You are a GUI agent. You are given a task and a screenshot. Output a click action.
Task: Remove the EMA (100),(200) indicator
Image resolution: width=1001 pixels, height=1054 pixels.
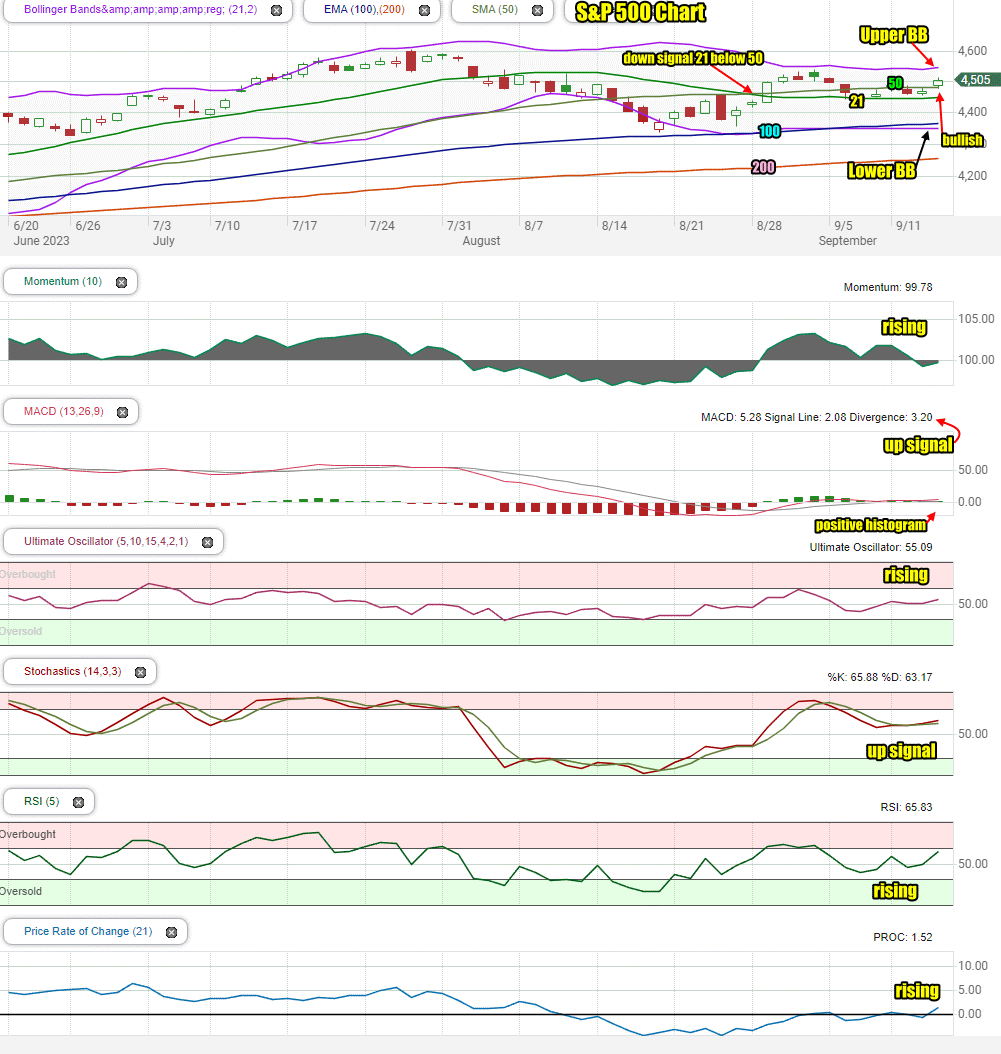[424, 10]
